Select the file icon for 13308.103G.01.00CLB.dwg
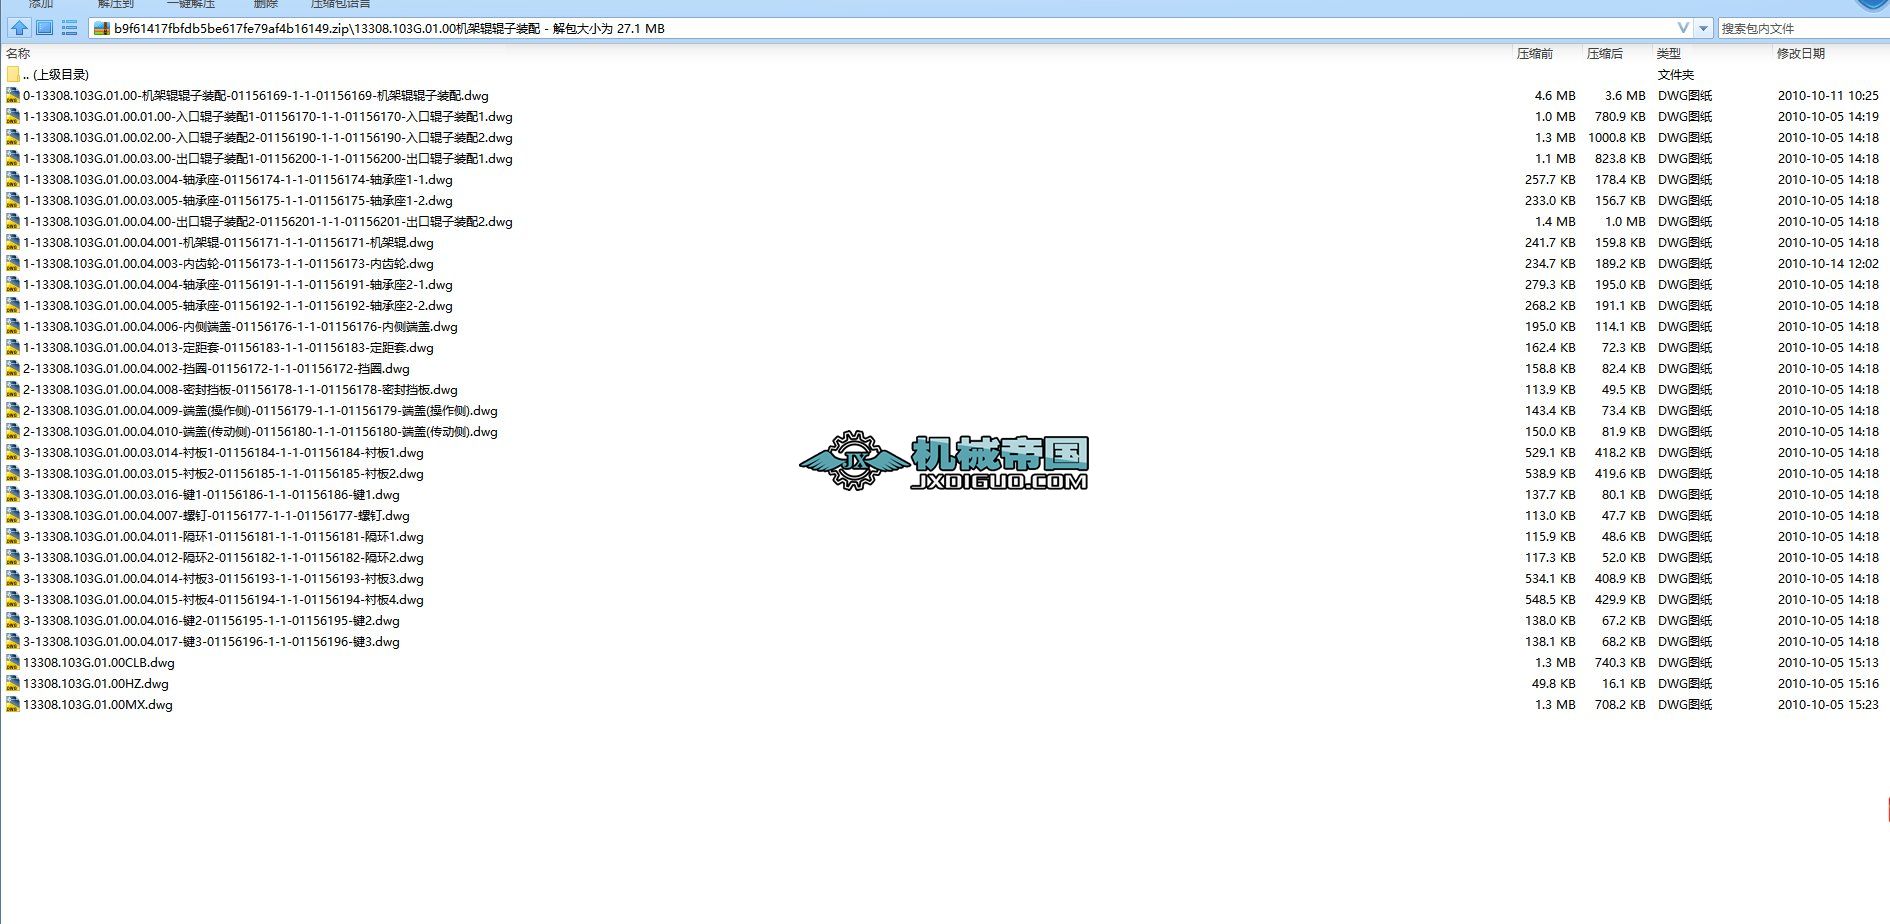The image size is (1890, 924). [x=12, y=663]
